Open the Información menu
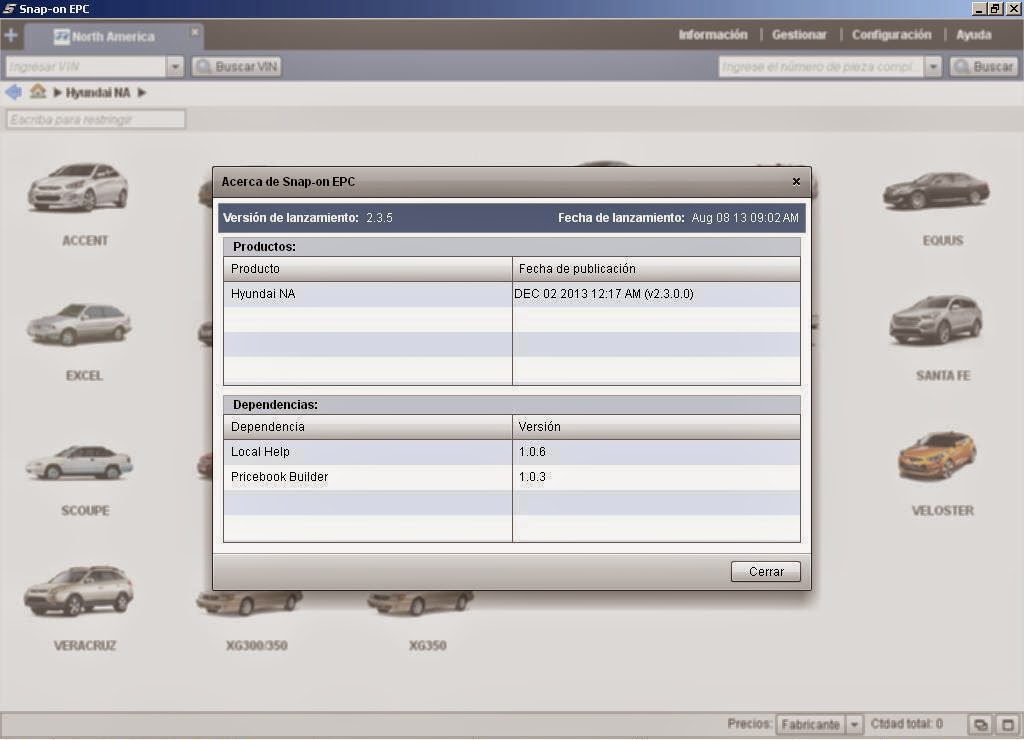 point(712,35)
